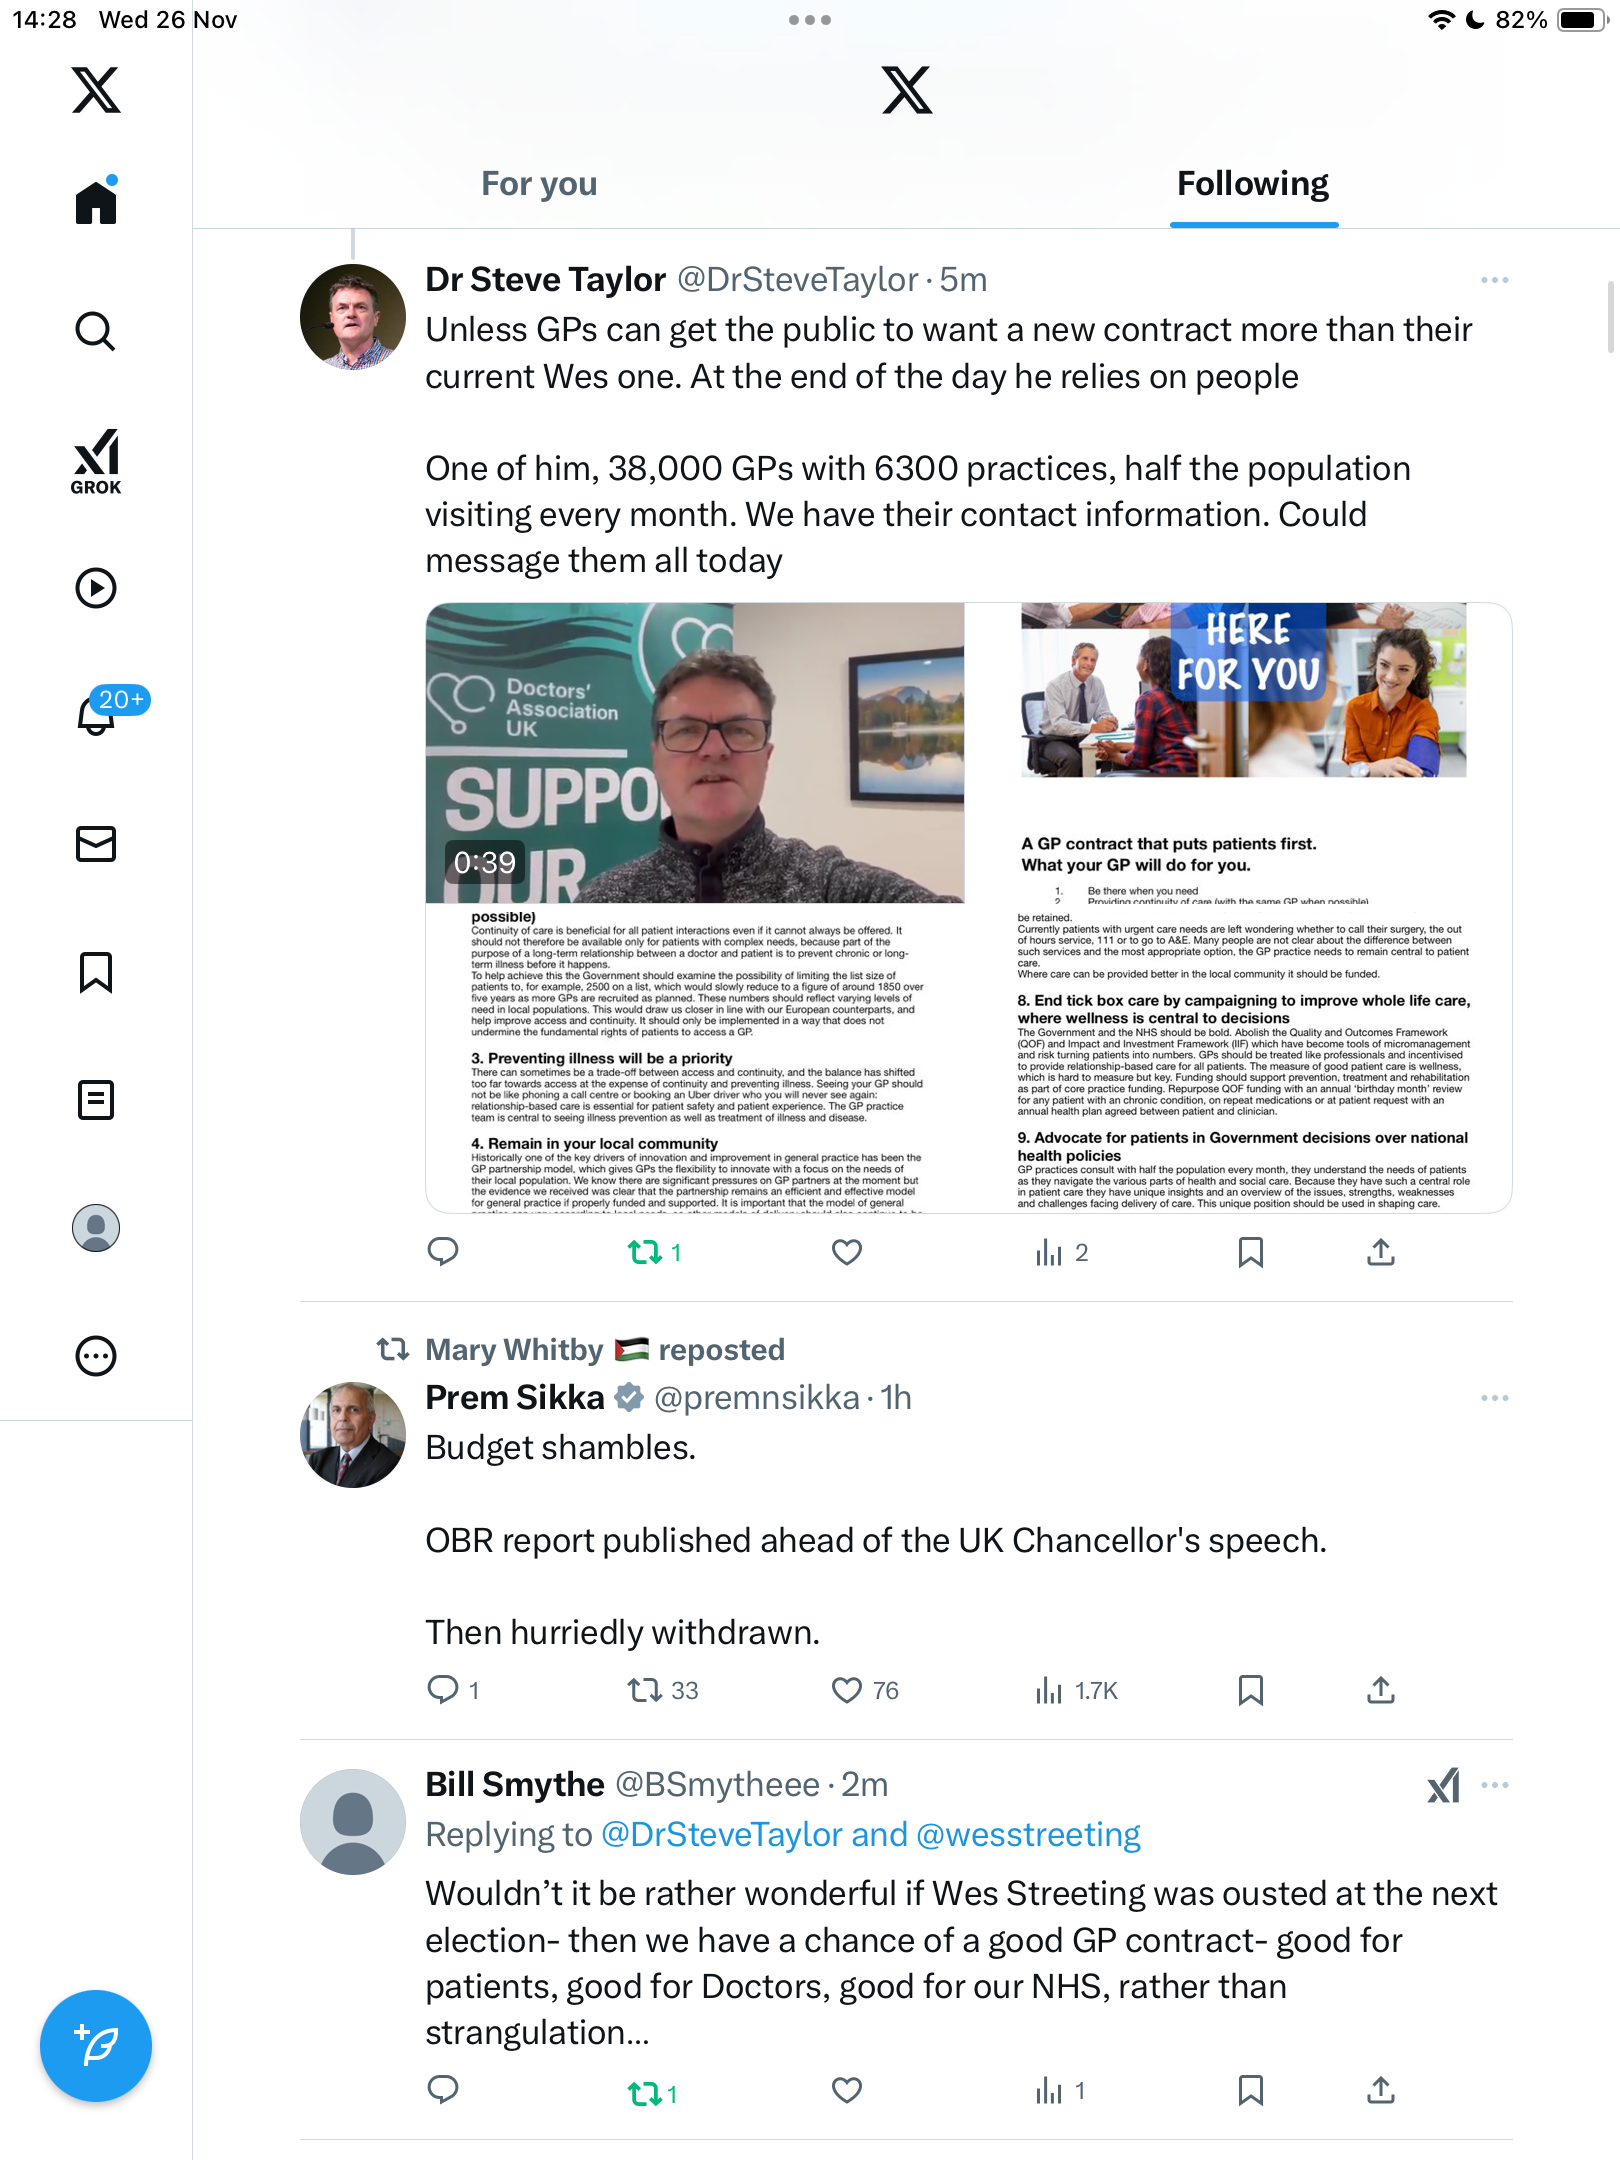Open Bookmarks in the sidebar
Image resolution: width=1620 pixels, height=2160 pixels.
click(96, 972)
